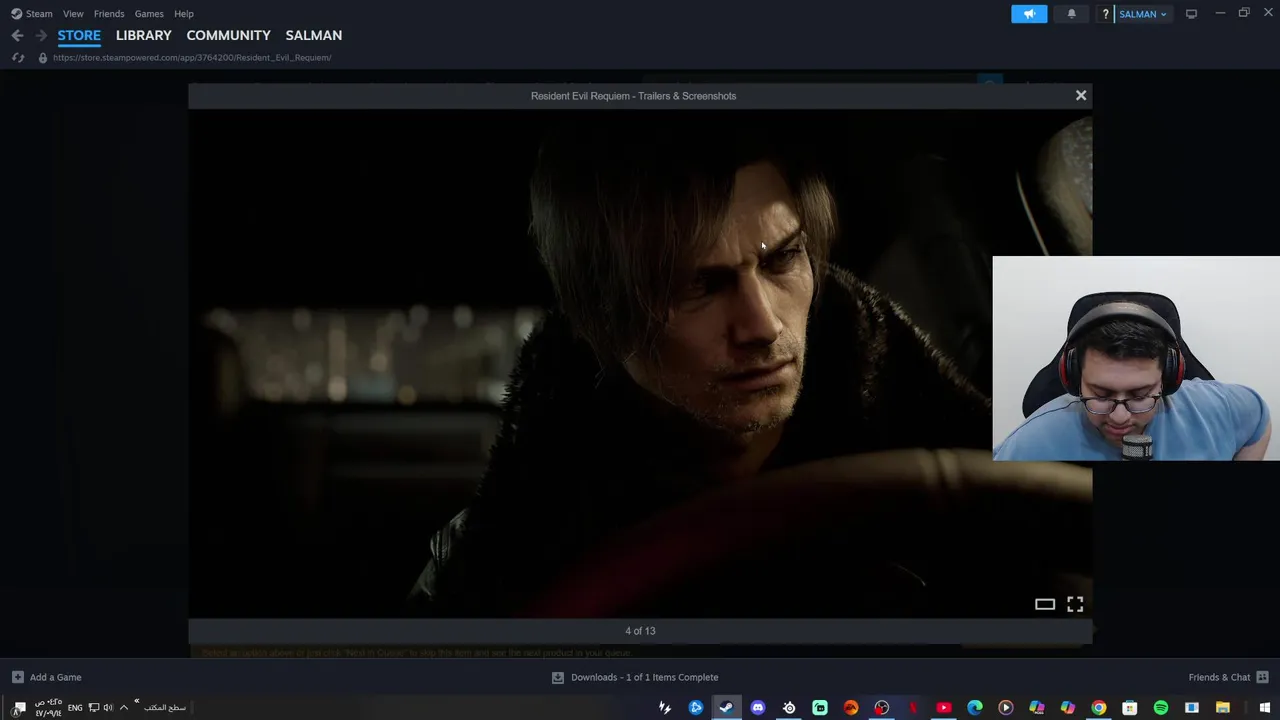Open Microsoft Edge from the taskbar
This screenshot has width=1280, height=720.
[x=975, y=707]
